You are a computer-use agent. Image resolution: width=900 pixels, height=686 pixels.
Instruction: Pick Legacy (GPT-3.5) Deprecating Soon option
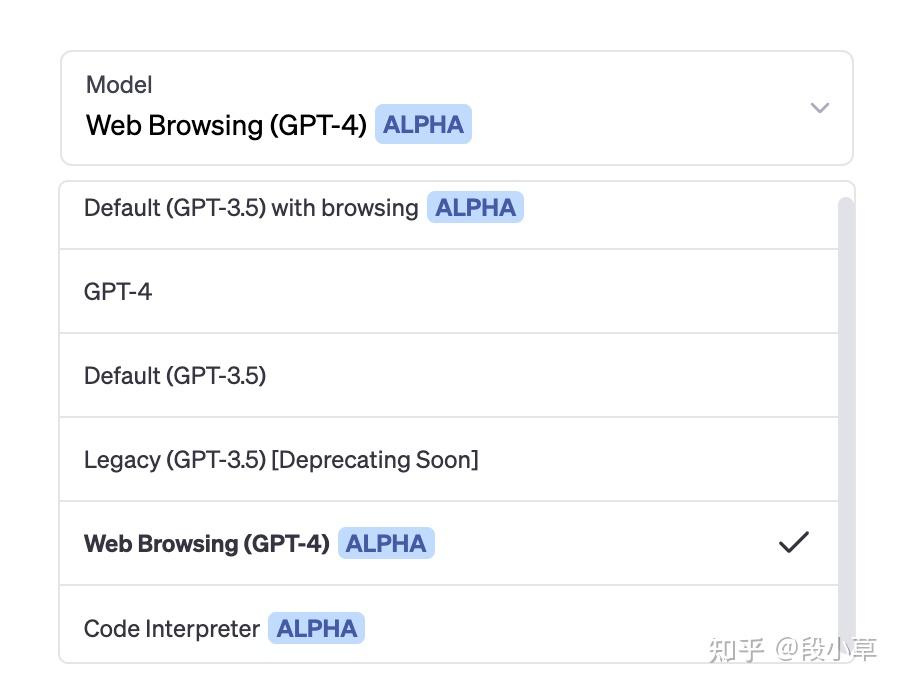(x=449, y=459)
